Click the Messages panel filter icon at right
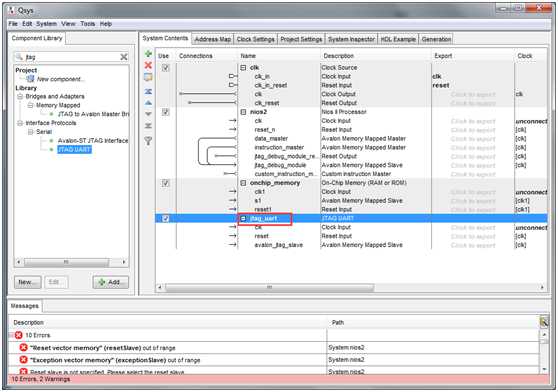The image size is (558, 392). [x=543, y=322]
